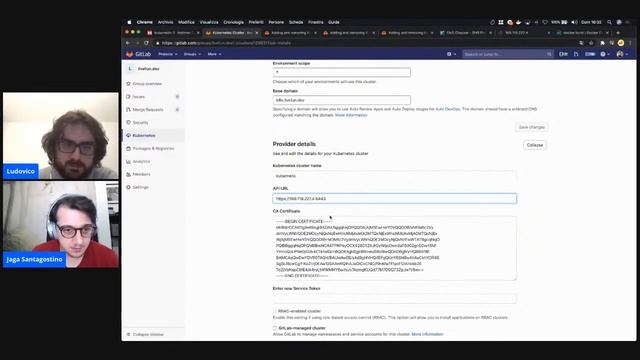Open merge requests icon in top navbar
Screen dimensions: 640x360
coord(576,54)
